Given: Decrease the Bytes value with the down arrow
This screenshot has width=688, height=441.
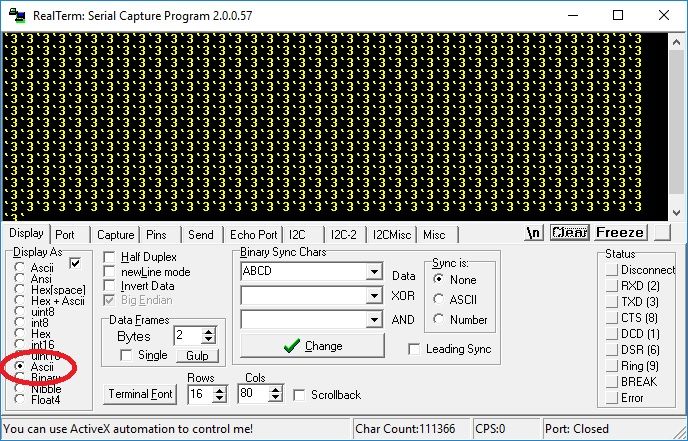Looking at the screenshot, I should click(x=208, y=340).
